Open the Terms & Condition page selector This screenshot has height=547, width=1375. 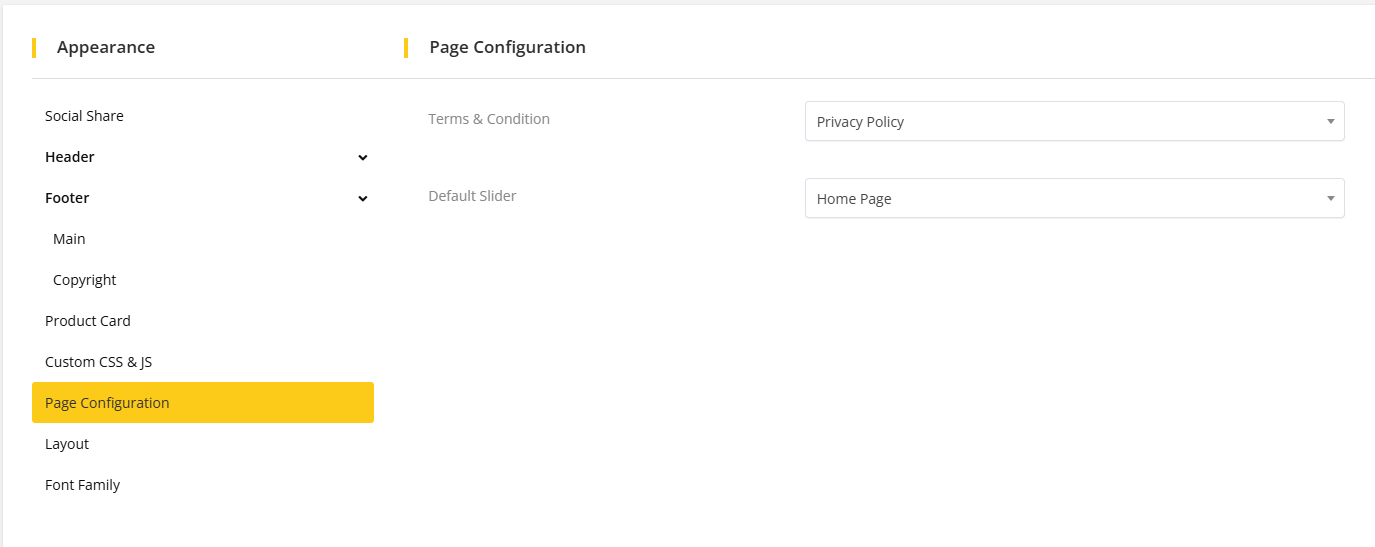tap(1062, 122)
